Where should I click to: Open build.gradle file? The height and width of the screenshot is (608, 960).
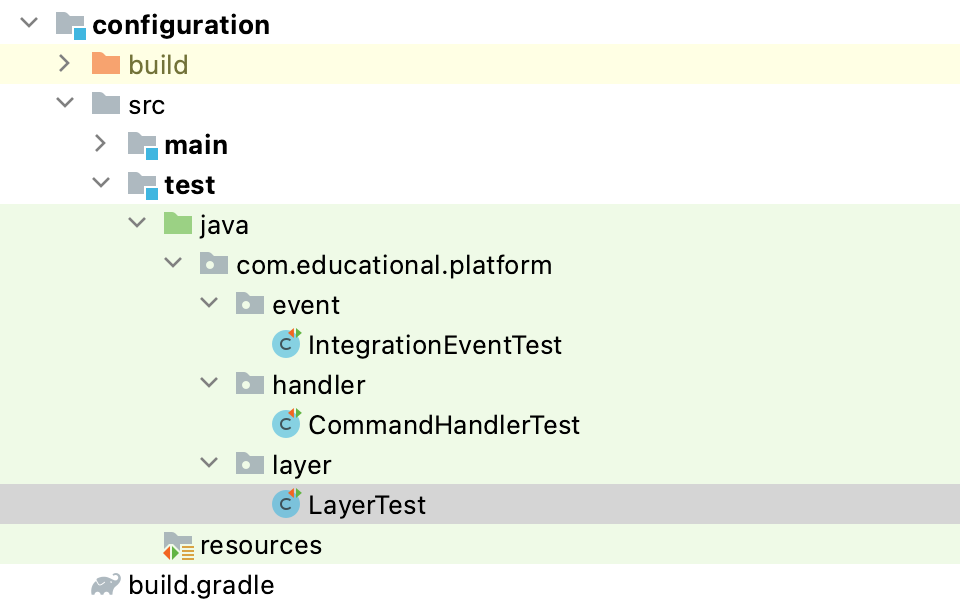point(201,585)
